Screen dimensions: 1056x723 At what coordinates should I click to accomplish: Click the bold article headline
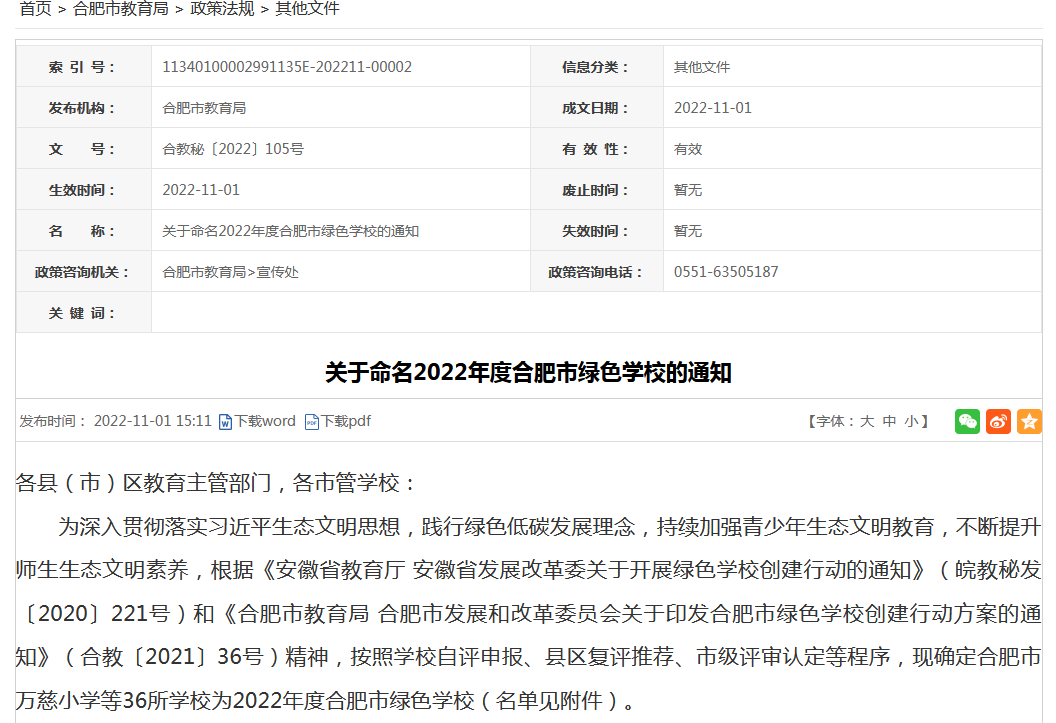(x=528, y=372)
